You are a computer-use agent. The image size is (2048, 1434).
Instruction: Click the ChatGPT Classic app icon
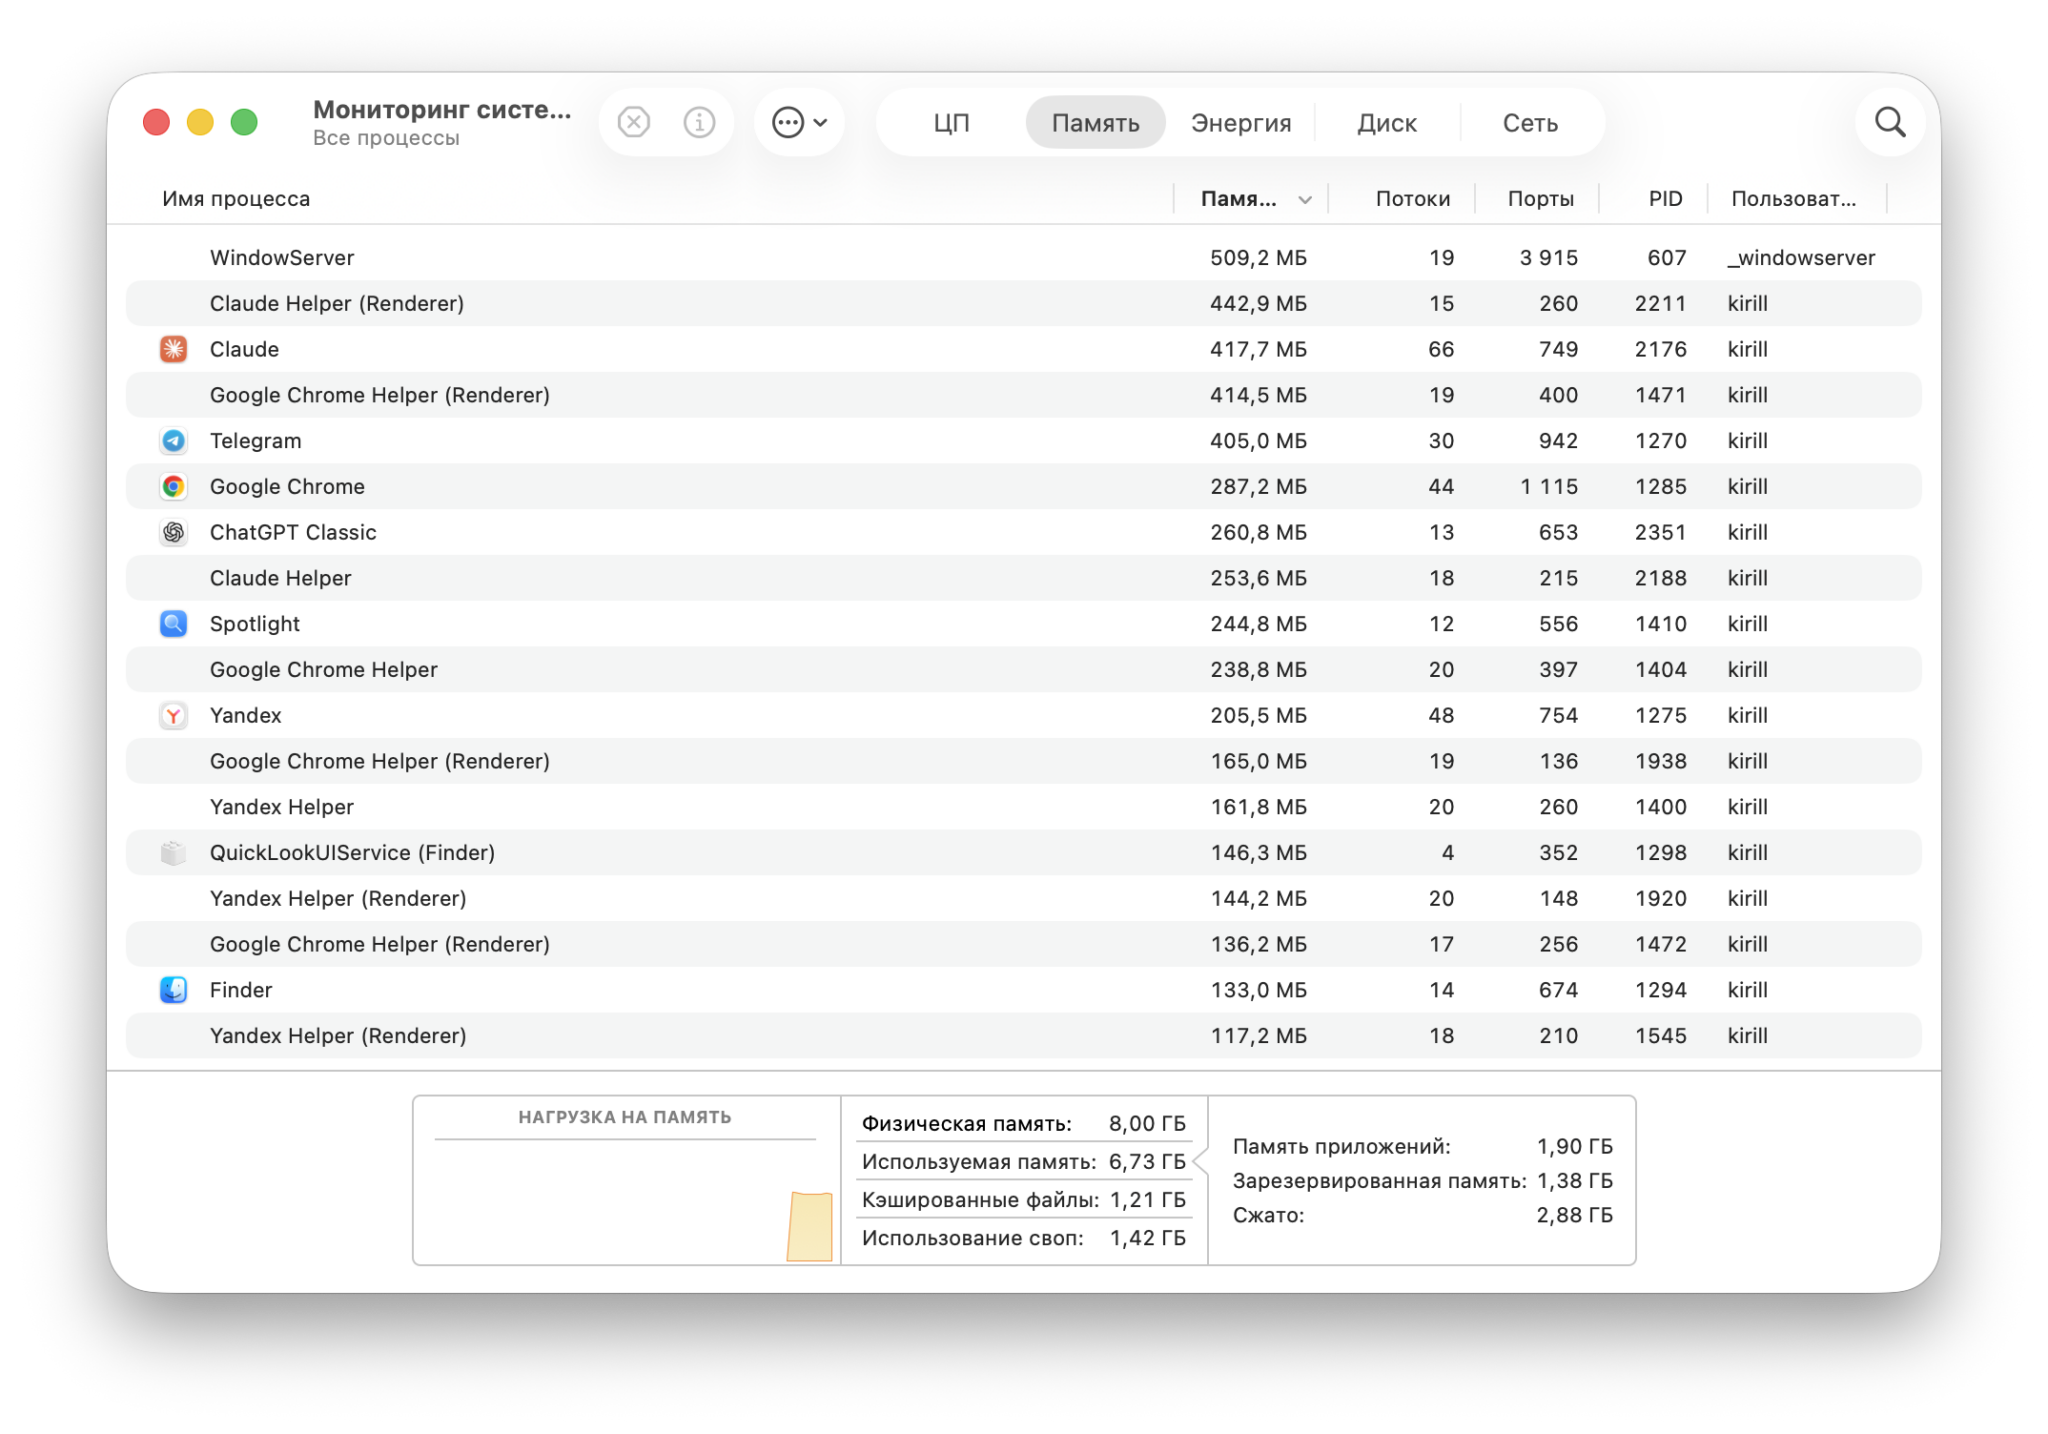coord(174,532)
